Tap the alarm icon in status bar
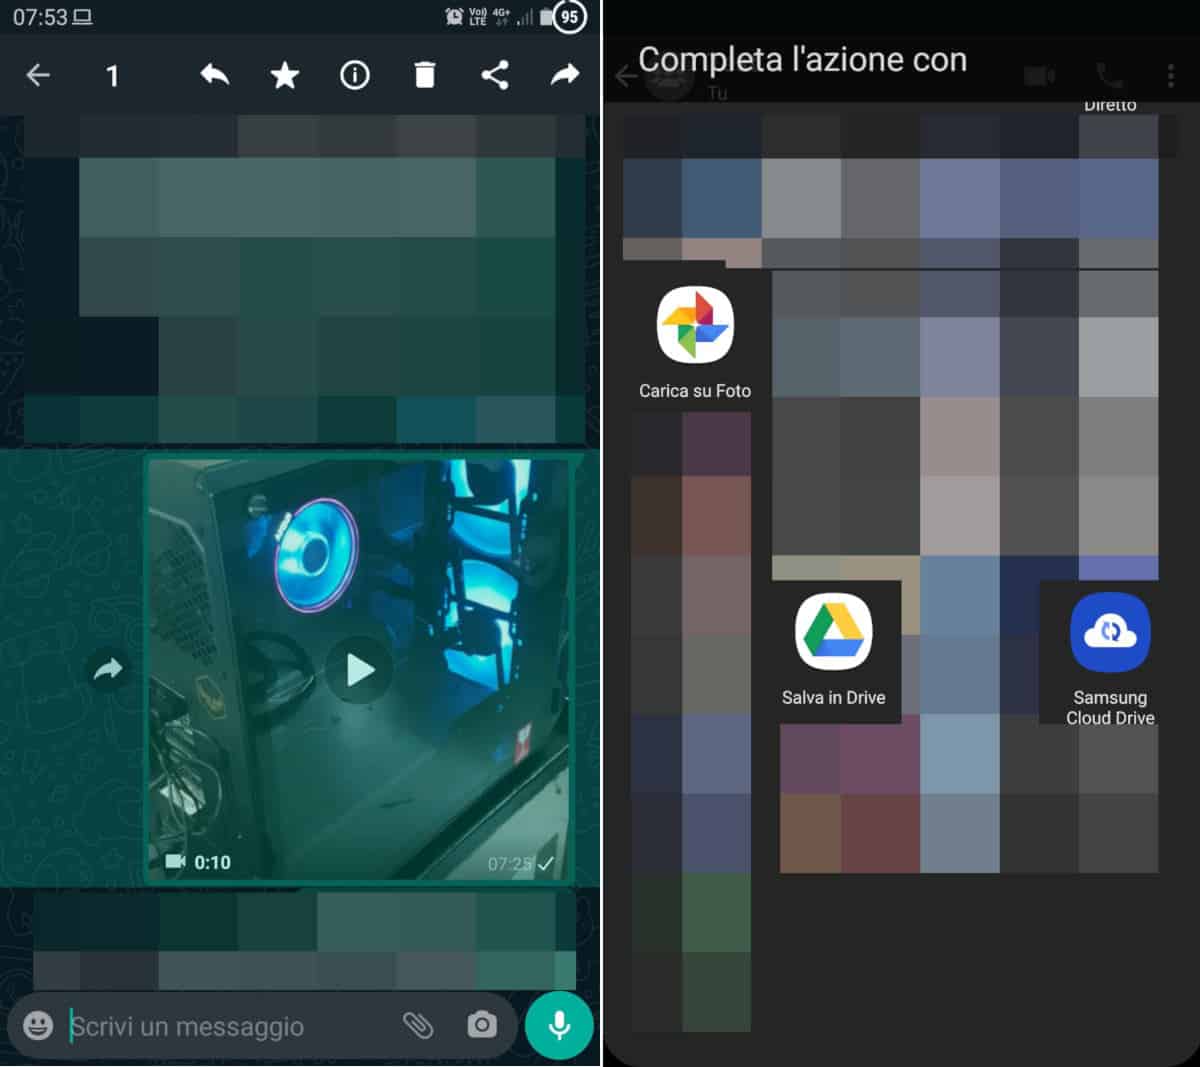 [454, 16]
